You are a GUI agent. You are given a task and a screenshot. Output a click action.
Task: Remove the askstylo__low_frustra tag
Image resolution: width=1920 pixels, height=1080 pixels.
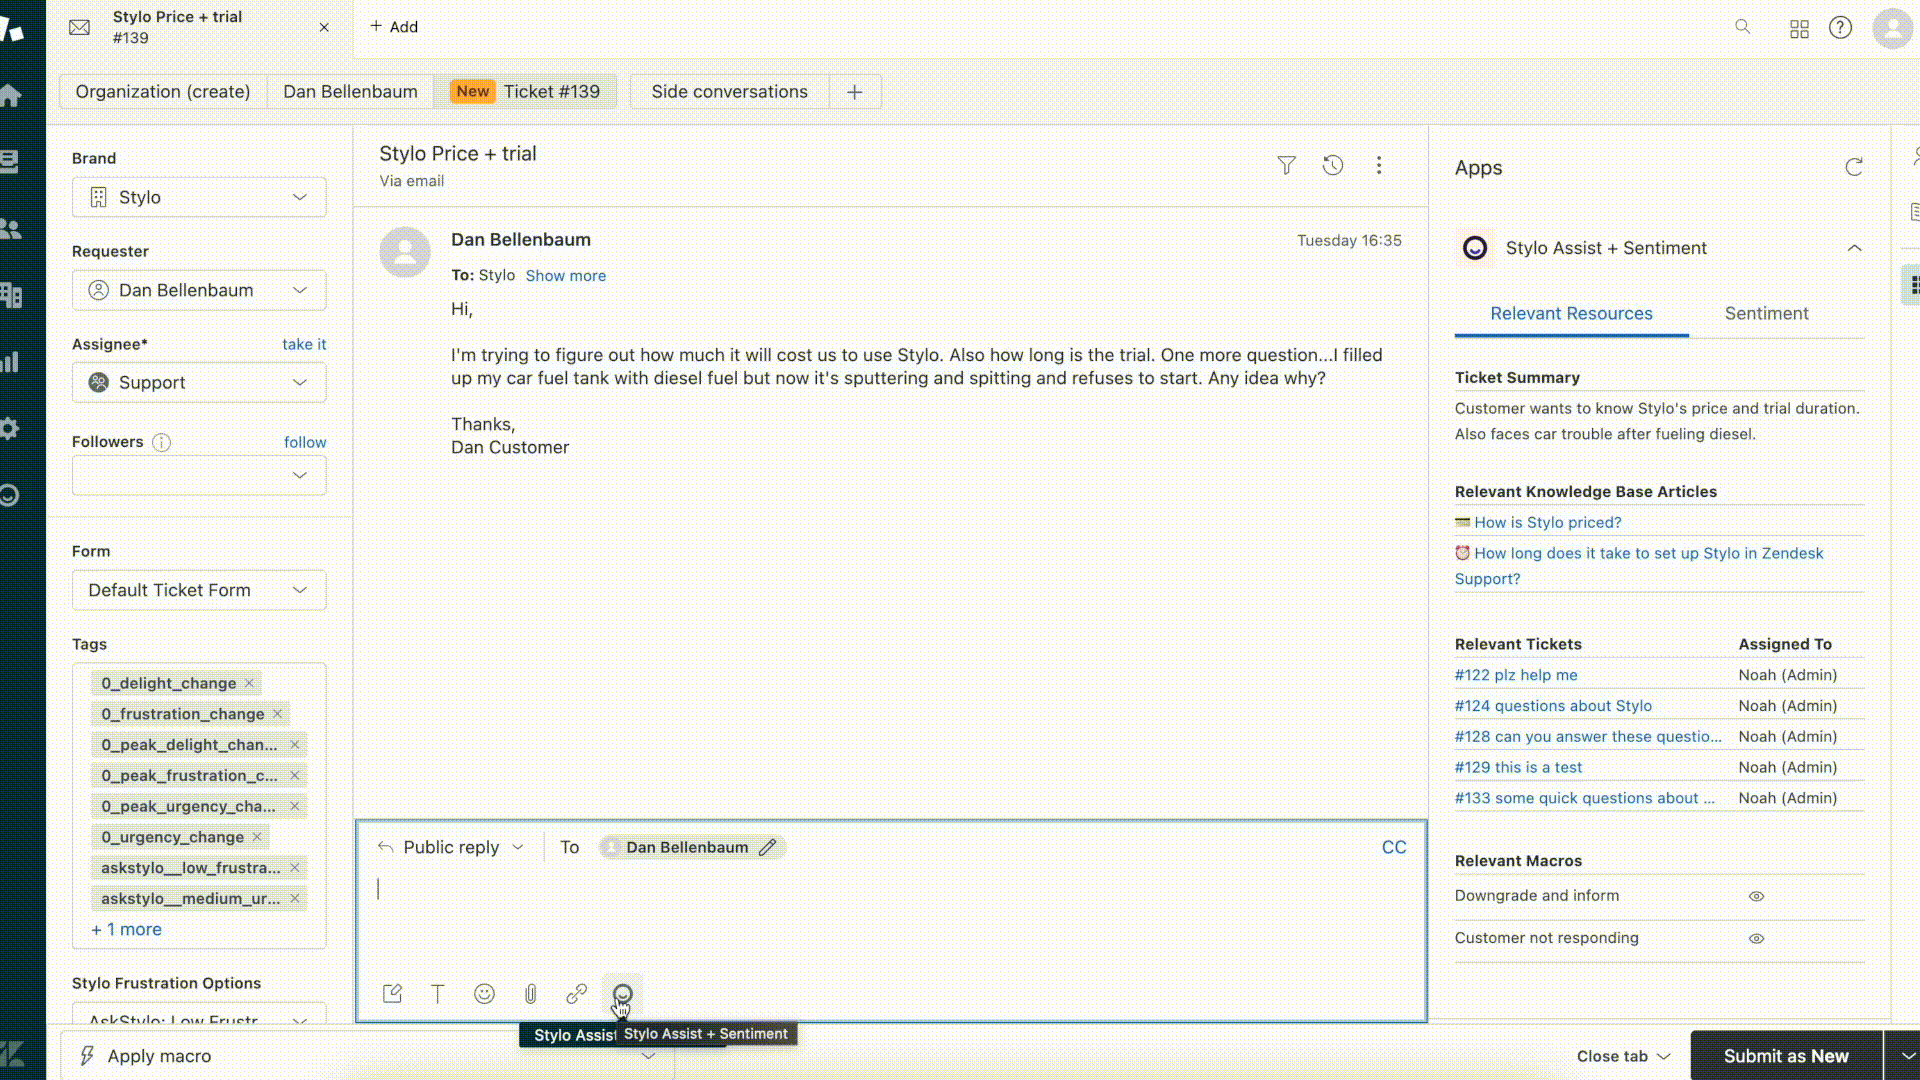295,868
